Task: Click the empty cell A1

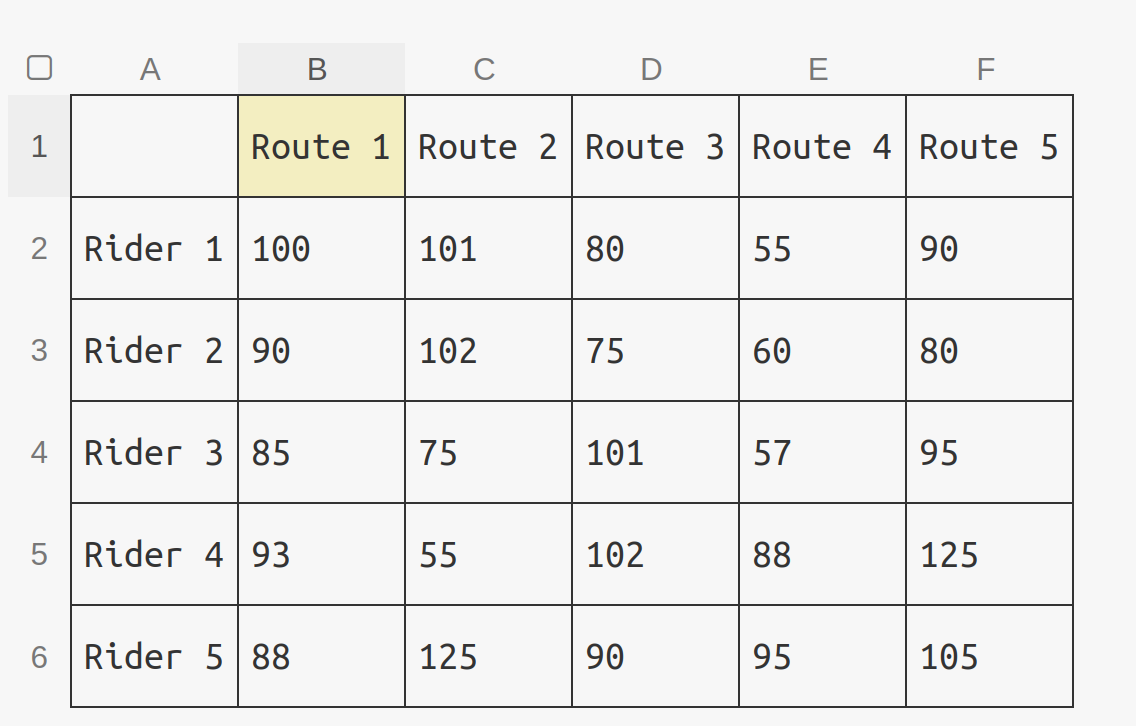Action: [x=154, y=146]
